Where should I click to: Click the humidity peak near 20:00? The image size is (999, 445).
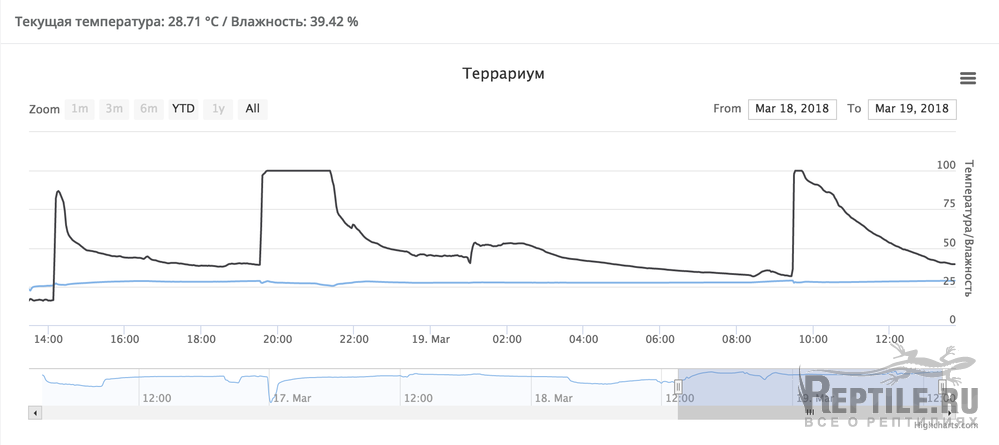(296, 171)
